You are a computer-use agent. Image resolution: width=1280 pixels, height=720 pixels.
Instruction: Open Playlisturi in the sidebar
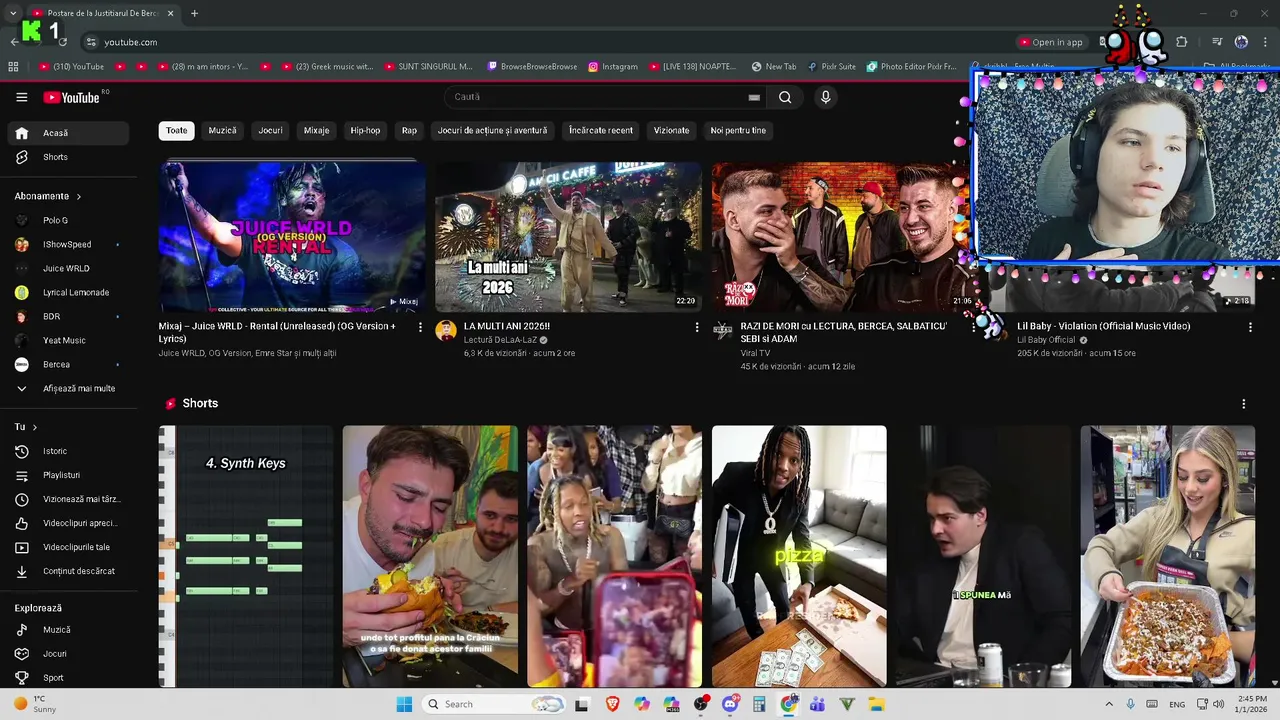(68, 475)
